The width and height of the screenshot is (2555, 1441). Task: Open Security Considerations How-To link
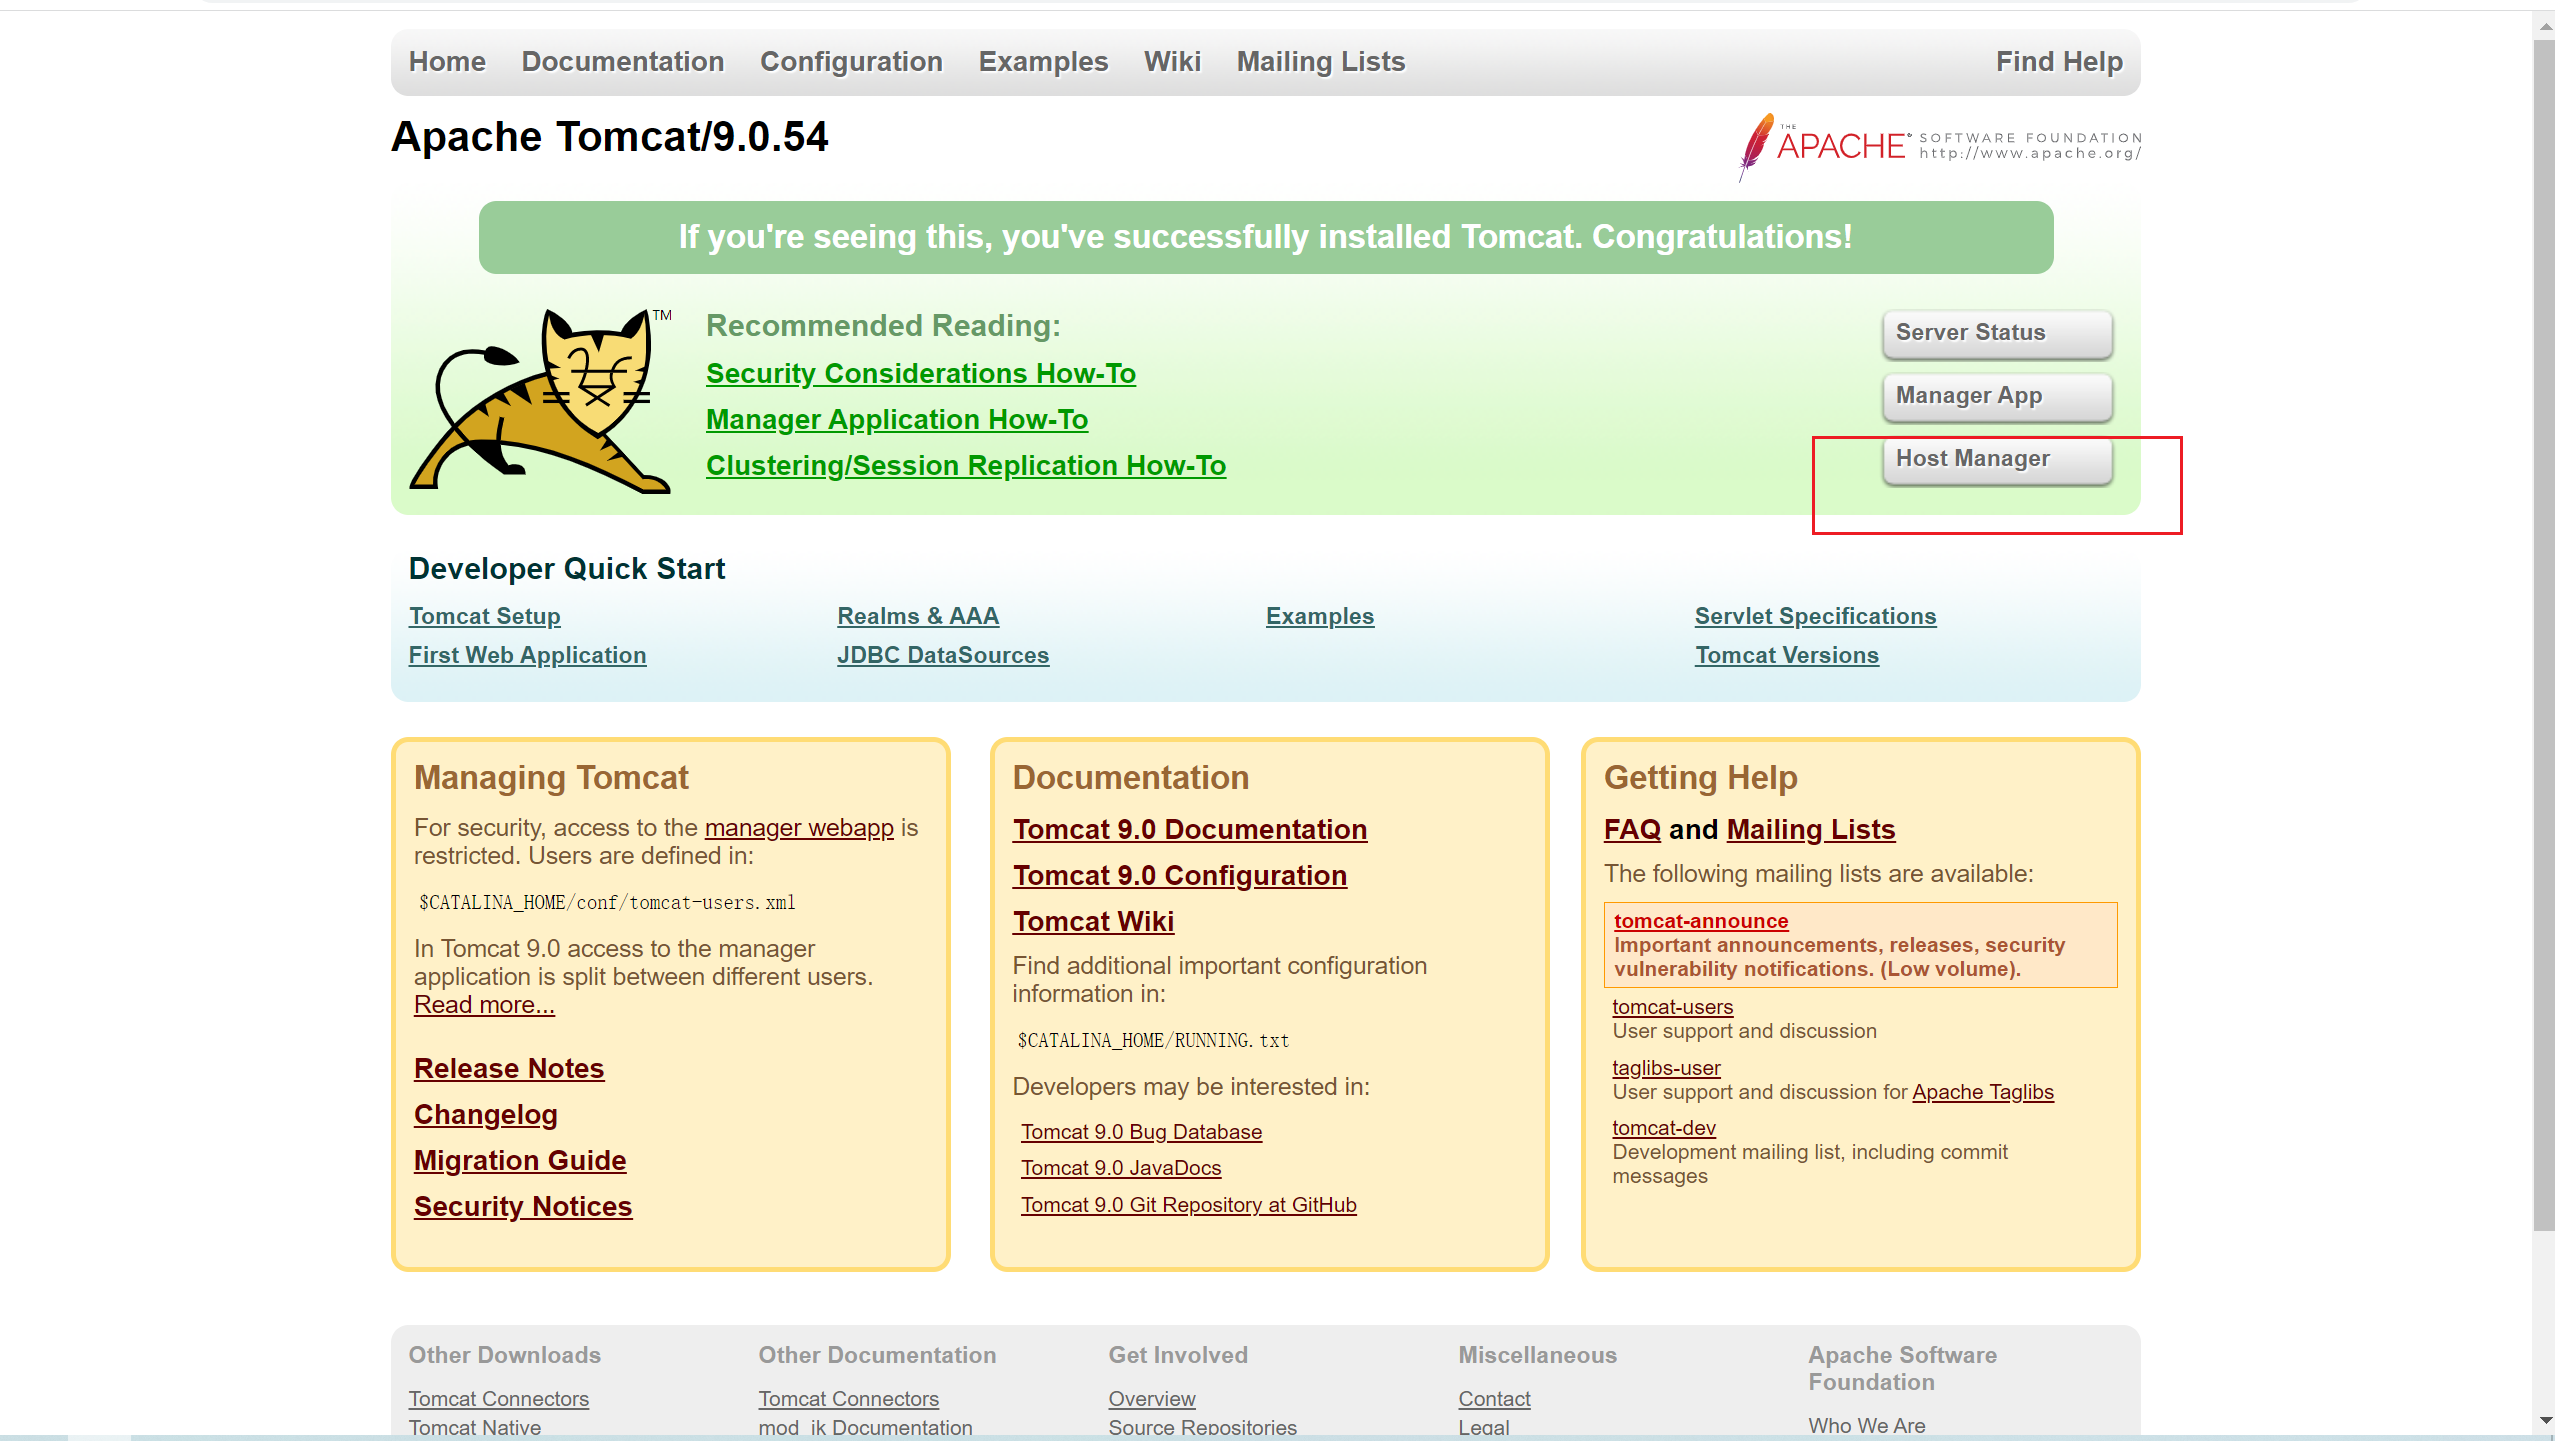(920, 374)
